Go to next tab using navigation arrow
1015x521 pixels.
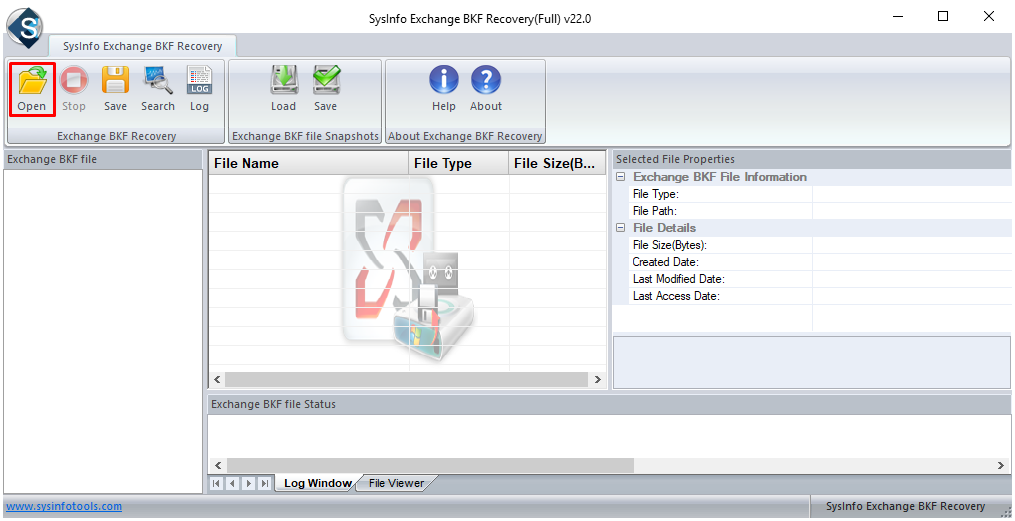249,483
